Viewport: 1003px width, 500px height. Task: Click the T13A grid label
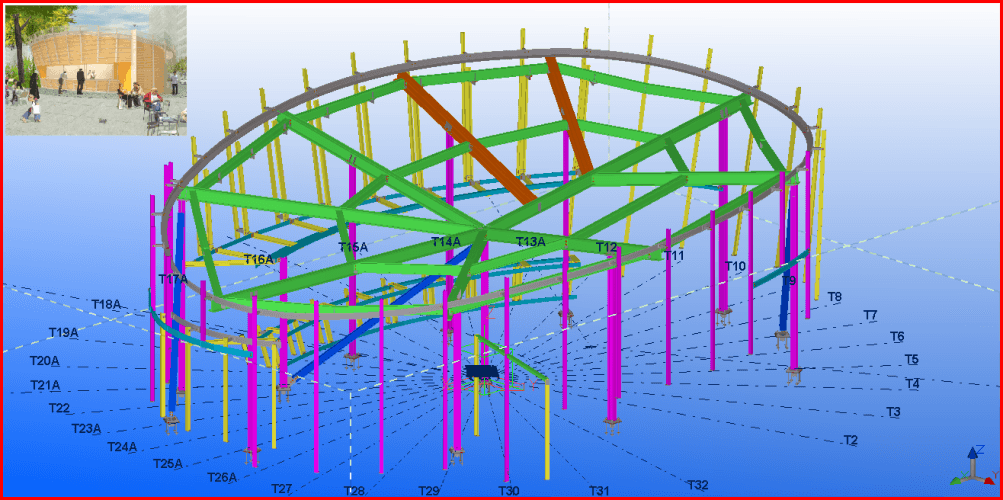(530, 242)
